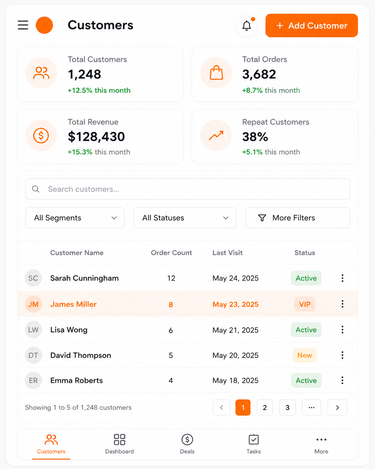375x469 pixels.
Task: Select the name Sarah Cunningham
Action: coord(84,278)
